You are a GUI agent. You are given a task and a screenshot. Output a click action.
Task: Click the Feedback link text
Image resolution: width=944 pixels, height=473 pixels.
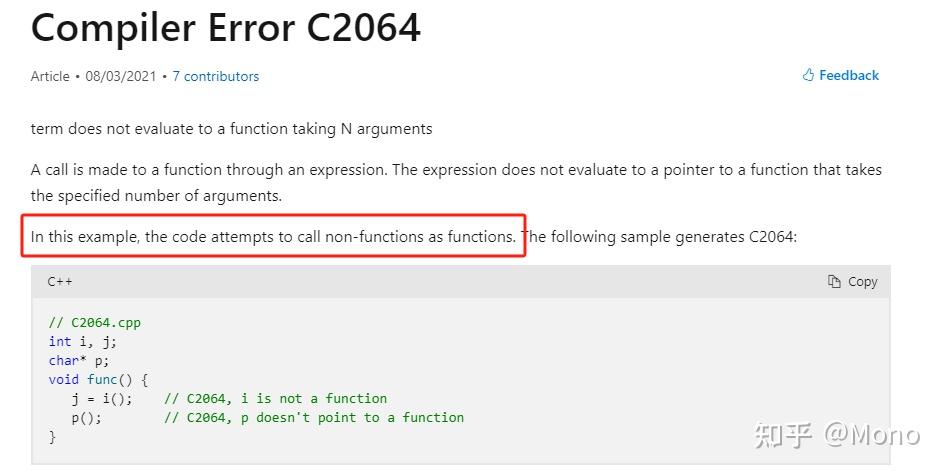point(849,75)
